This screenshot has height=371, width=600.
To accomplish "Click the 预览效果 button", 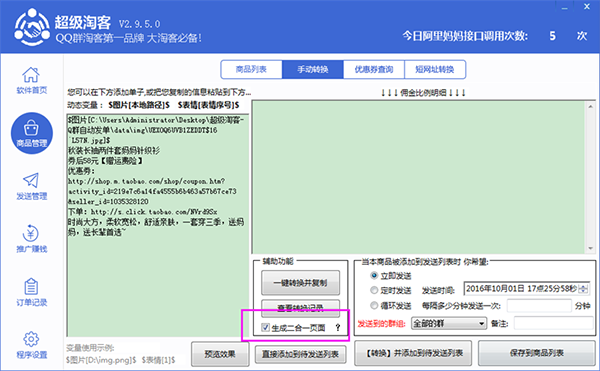I will (220, 354).
